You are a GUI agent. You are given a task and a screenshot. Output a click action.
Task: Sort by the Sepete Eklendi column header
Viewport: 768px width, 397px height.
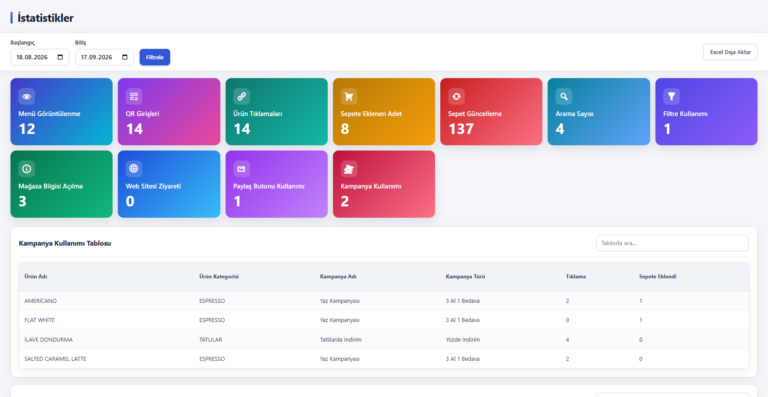click(657, 277)
